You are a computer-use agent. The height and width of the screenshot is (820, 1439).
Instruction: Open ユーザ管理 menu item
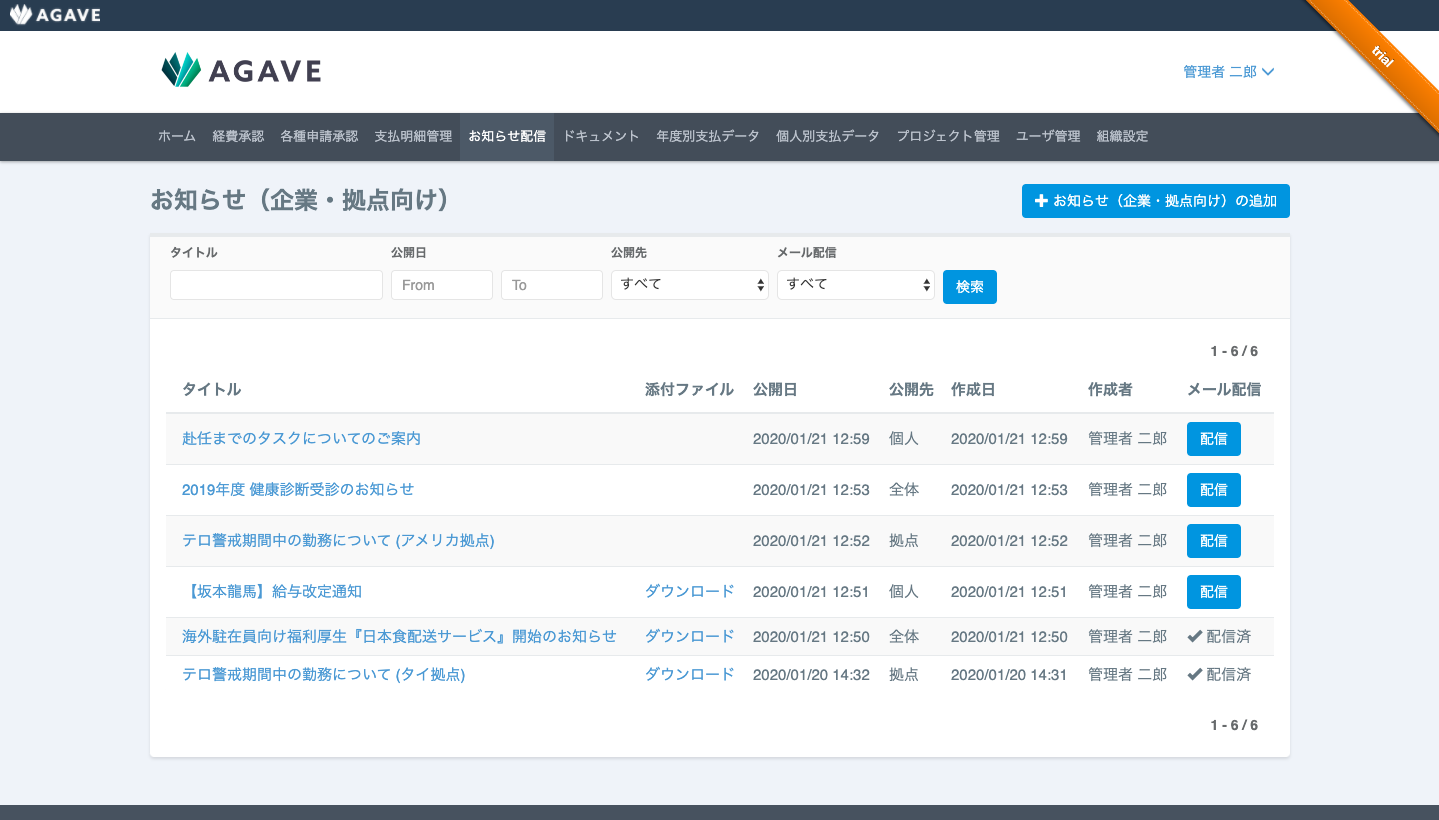tap(1048, 136)
